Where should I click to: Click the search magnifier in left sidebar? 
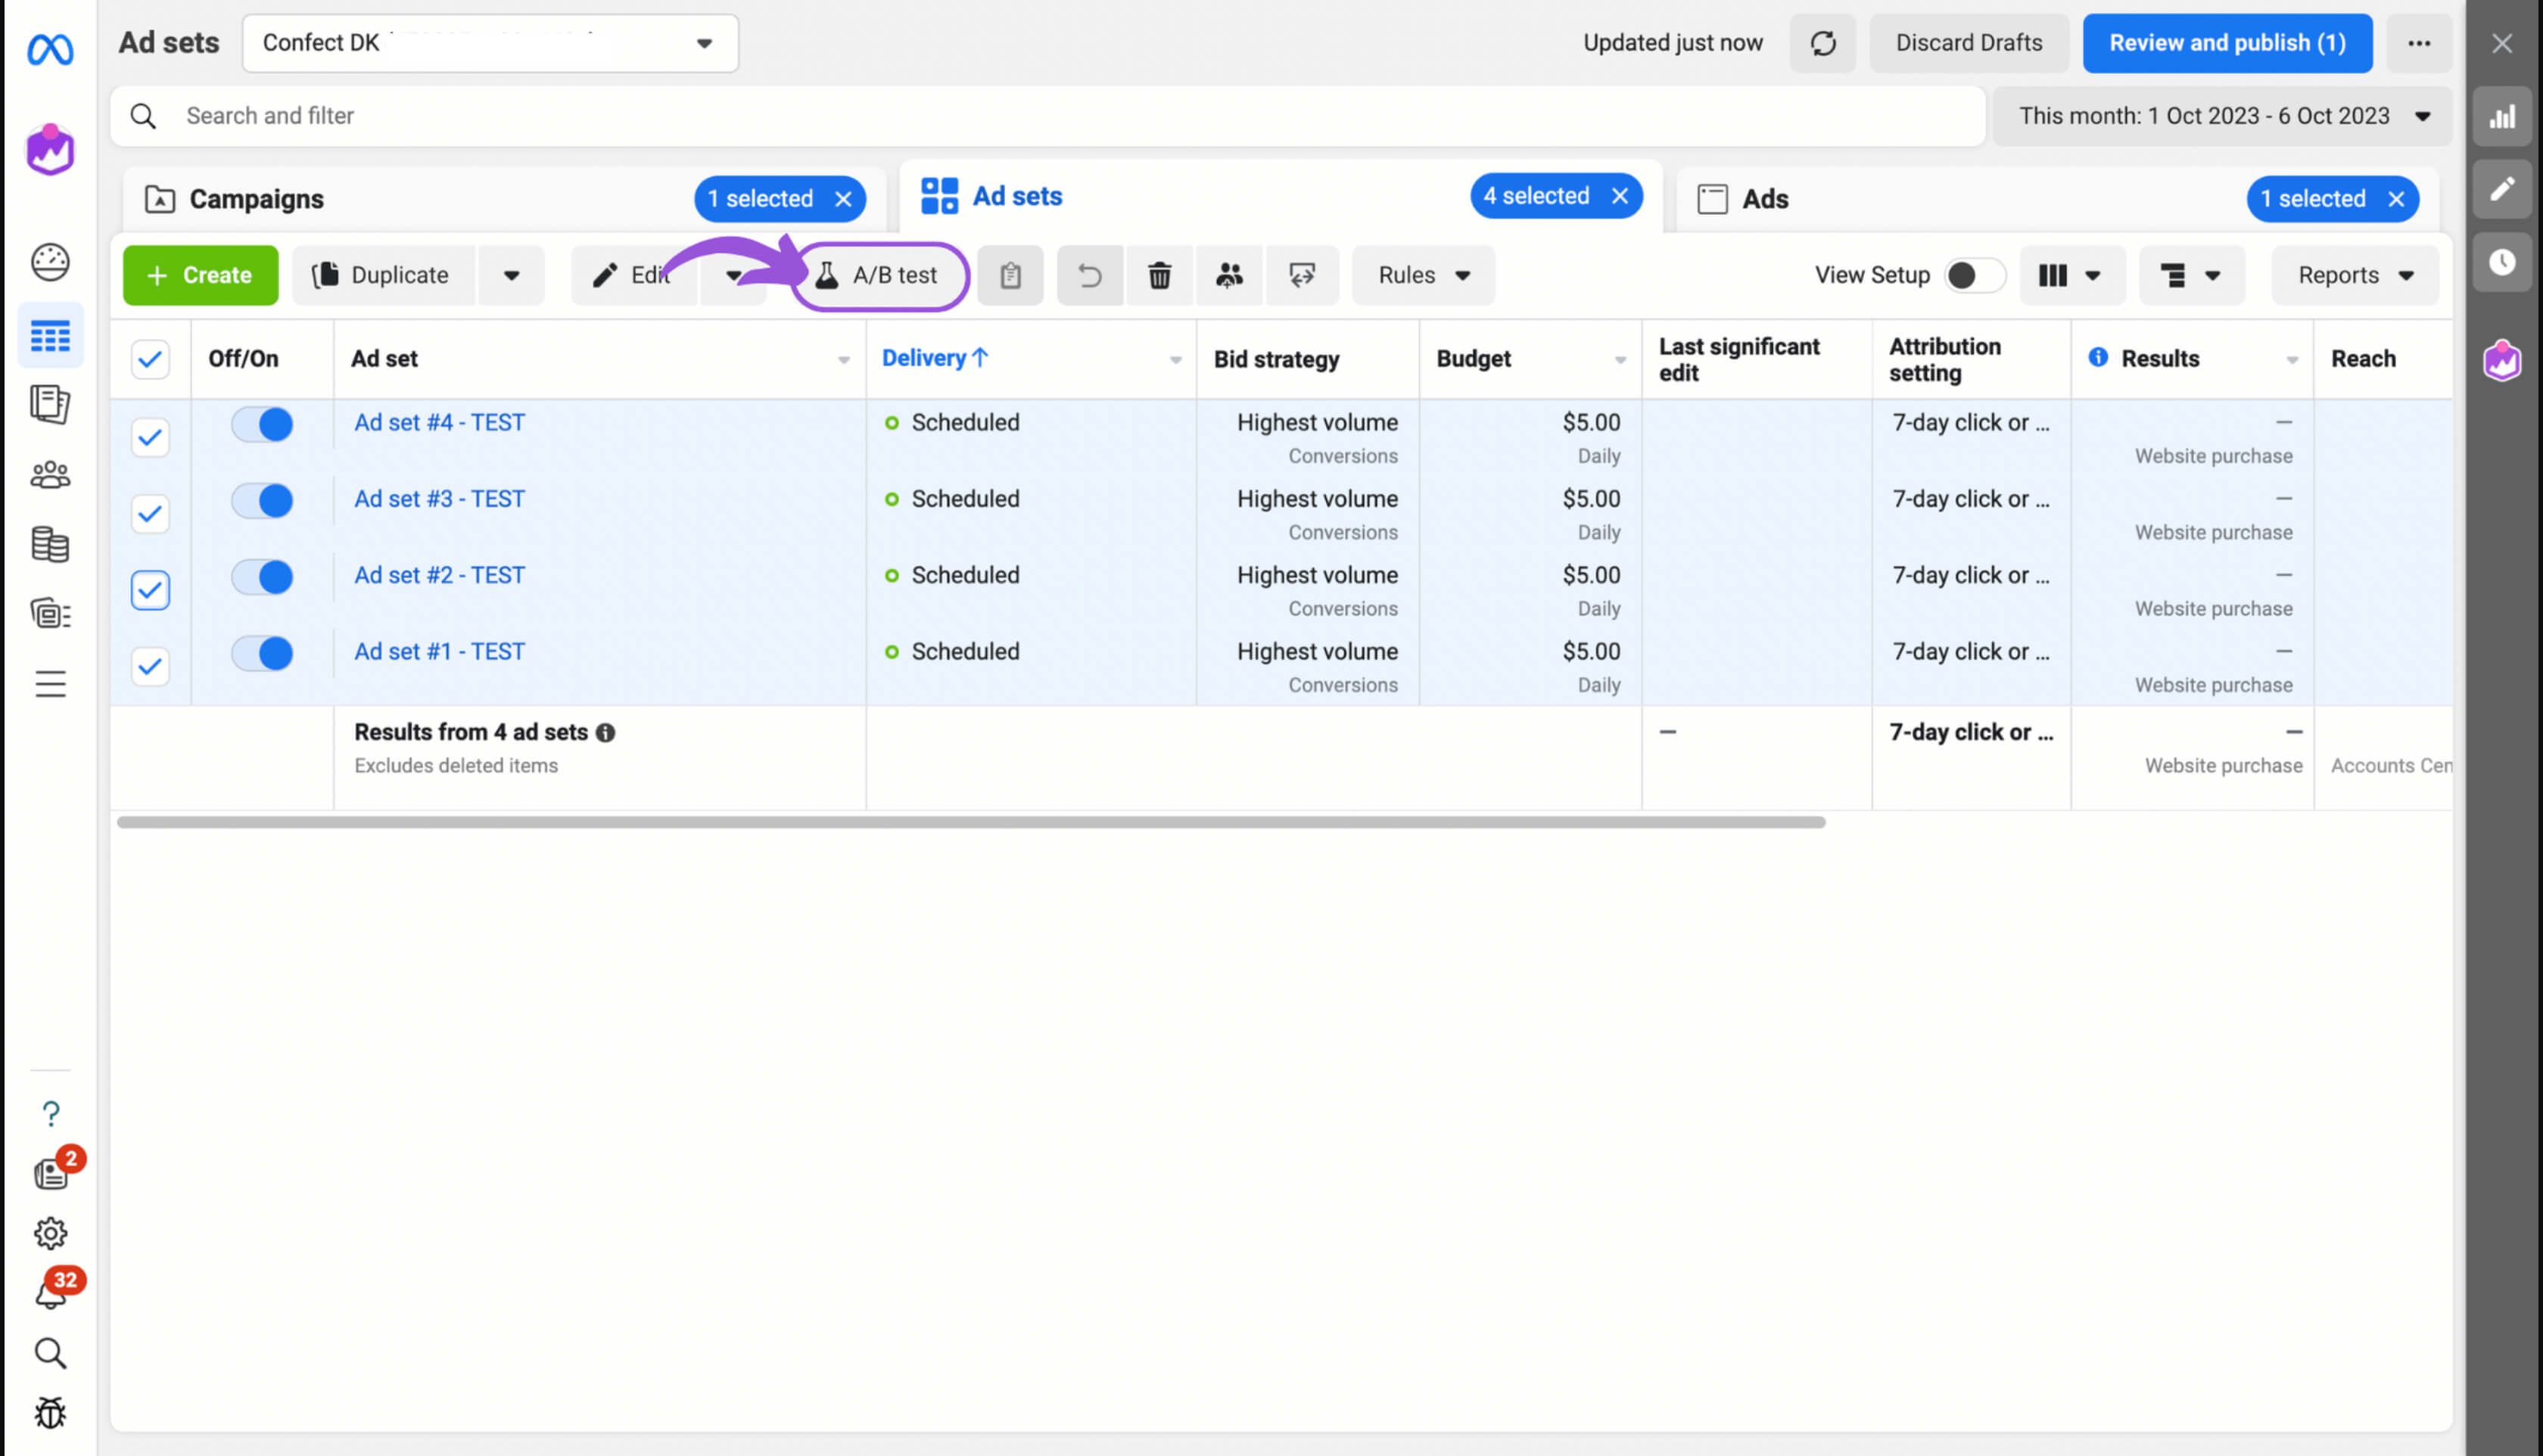click(x=50, y=1354)
